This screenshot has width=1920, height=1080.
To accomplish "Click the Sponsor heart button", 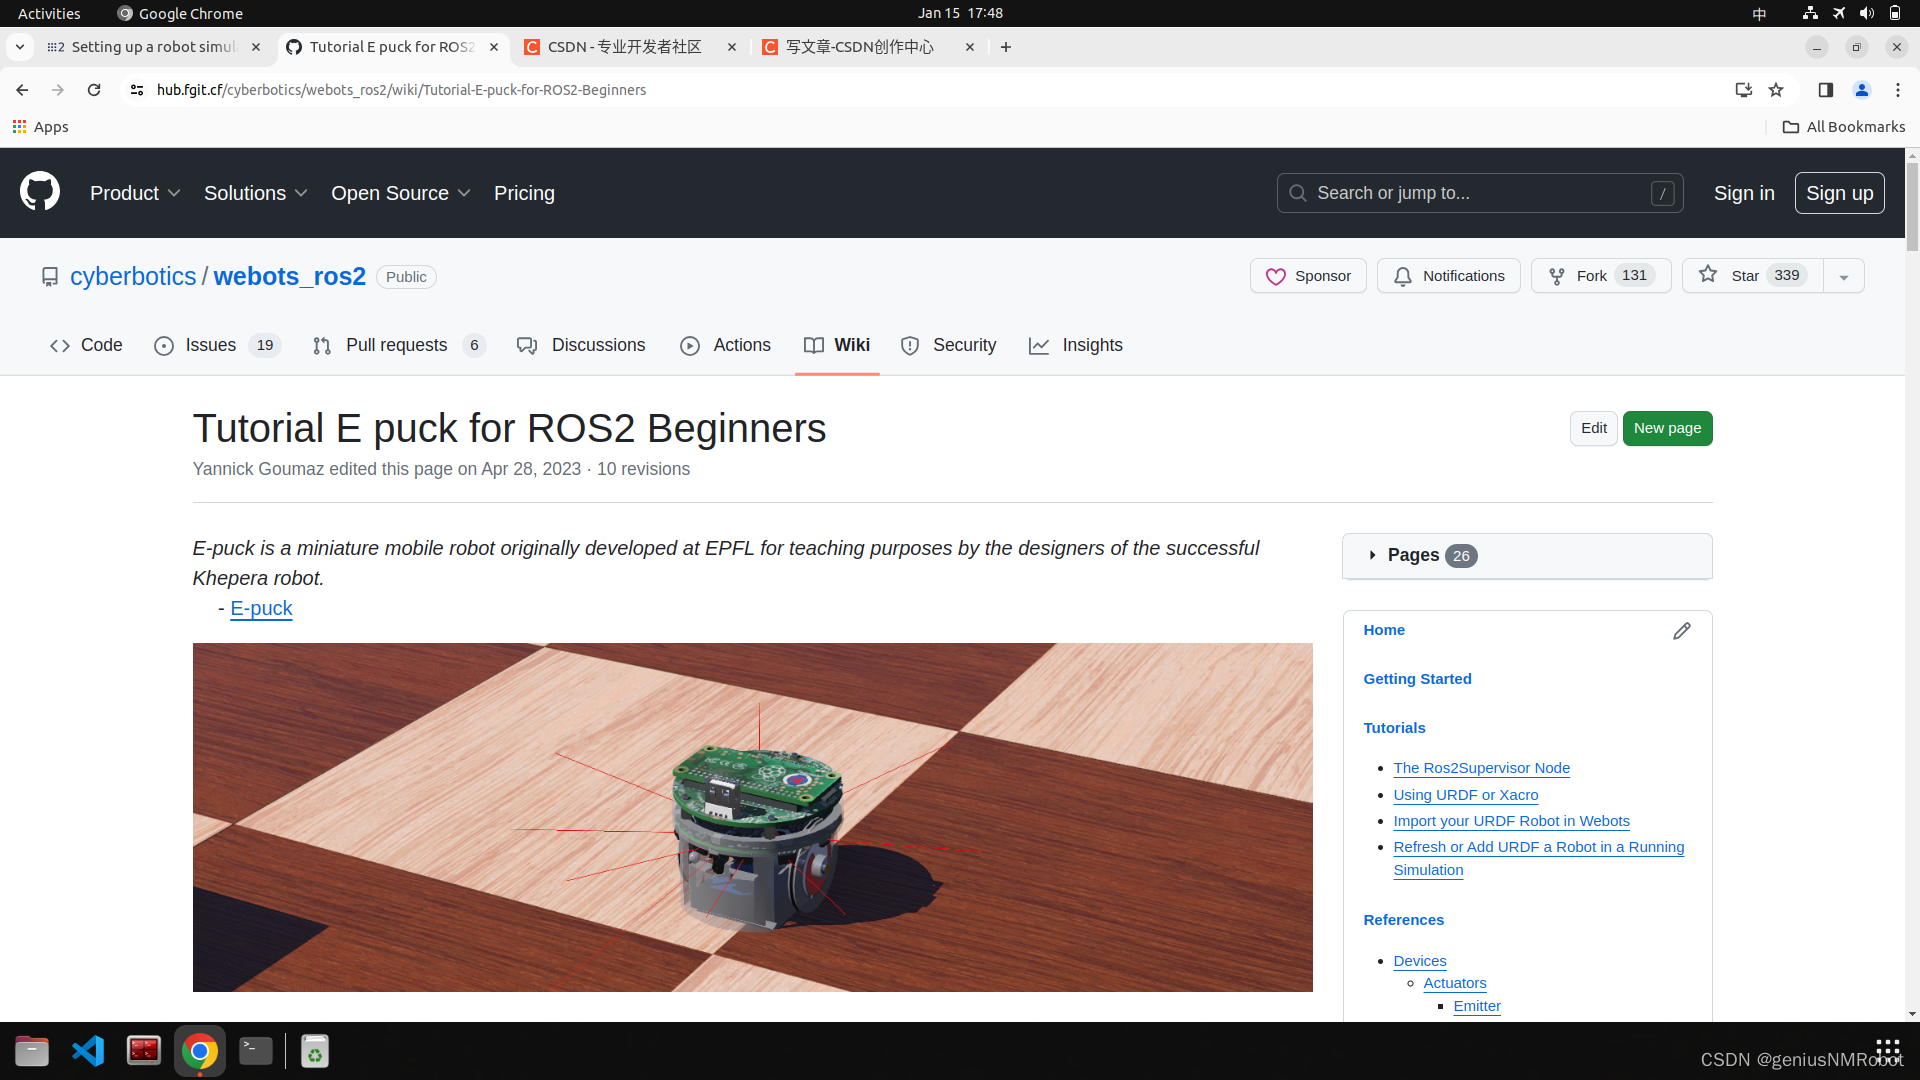I will click(x=1308, y=275).
